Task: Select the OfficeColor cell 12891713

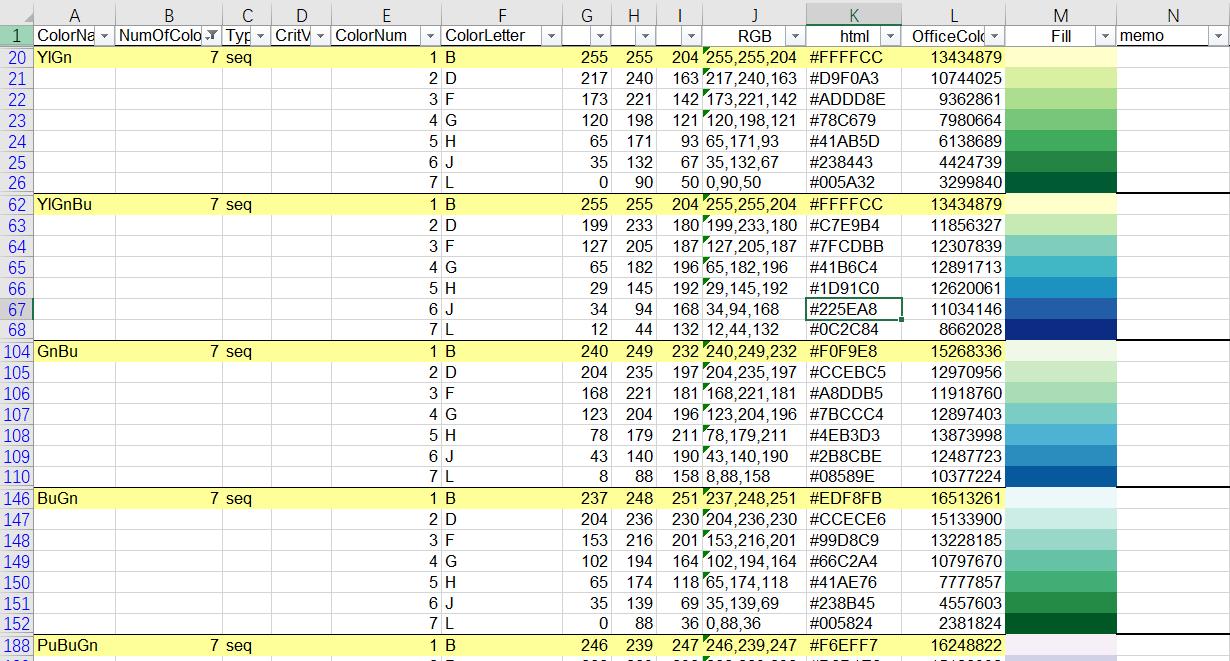Action: 953,267
